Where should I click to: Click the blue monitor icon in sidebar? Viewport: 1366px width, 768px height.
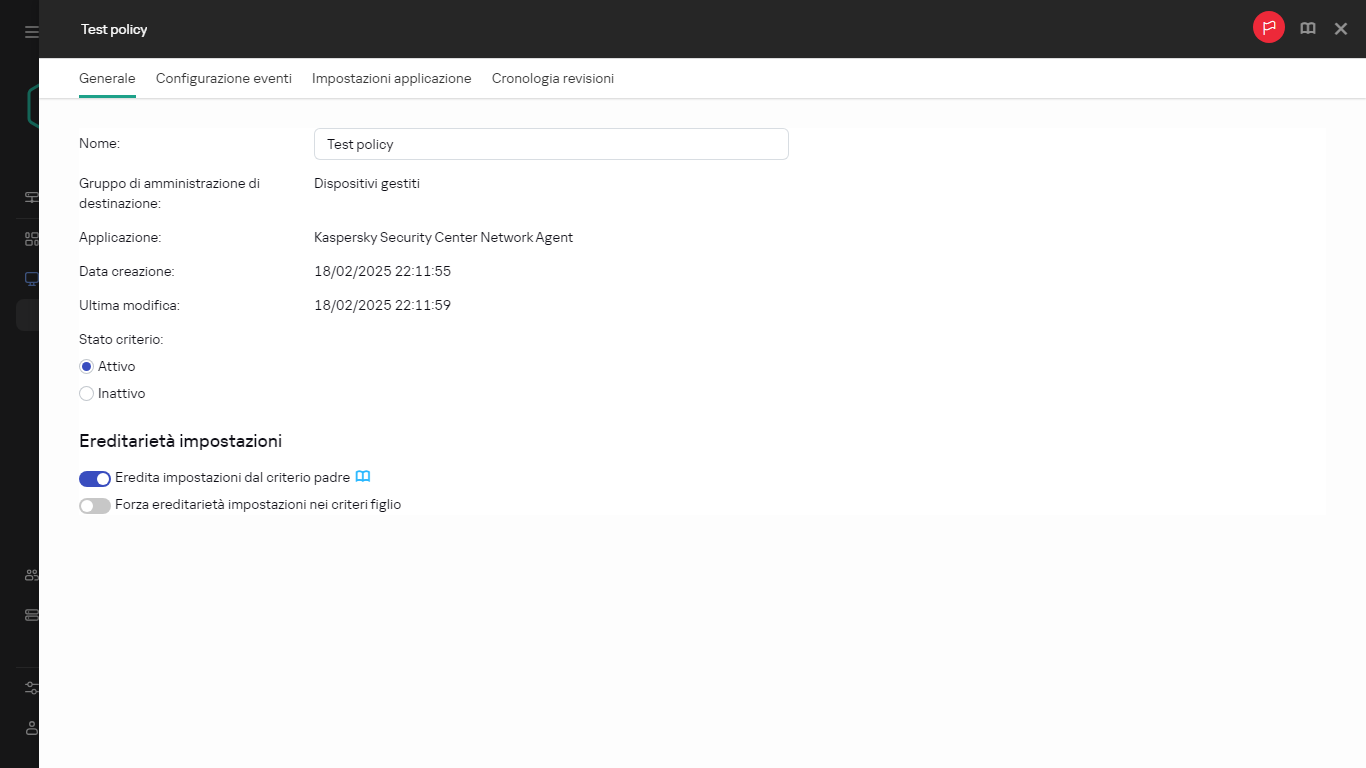[31, 279]
